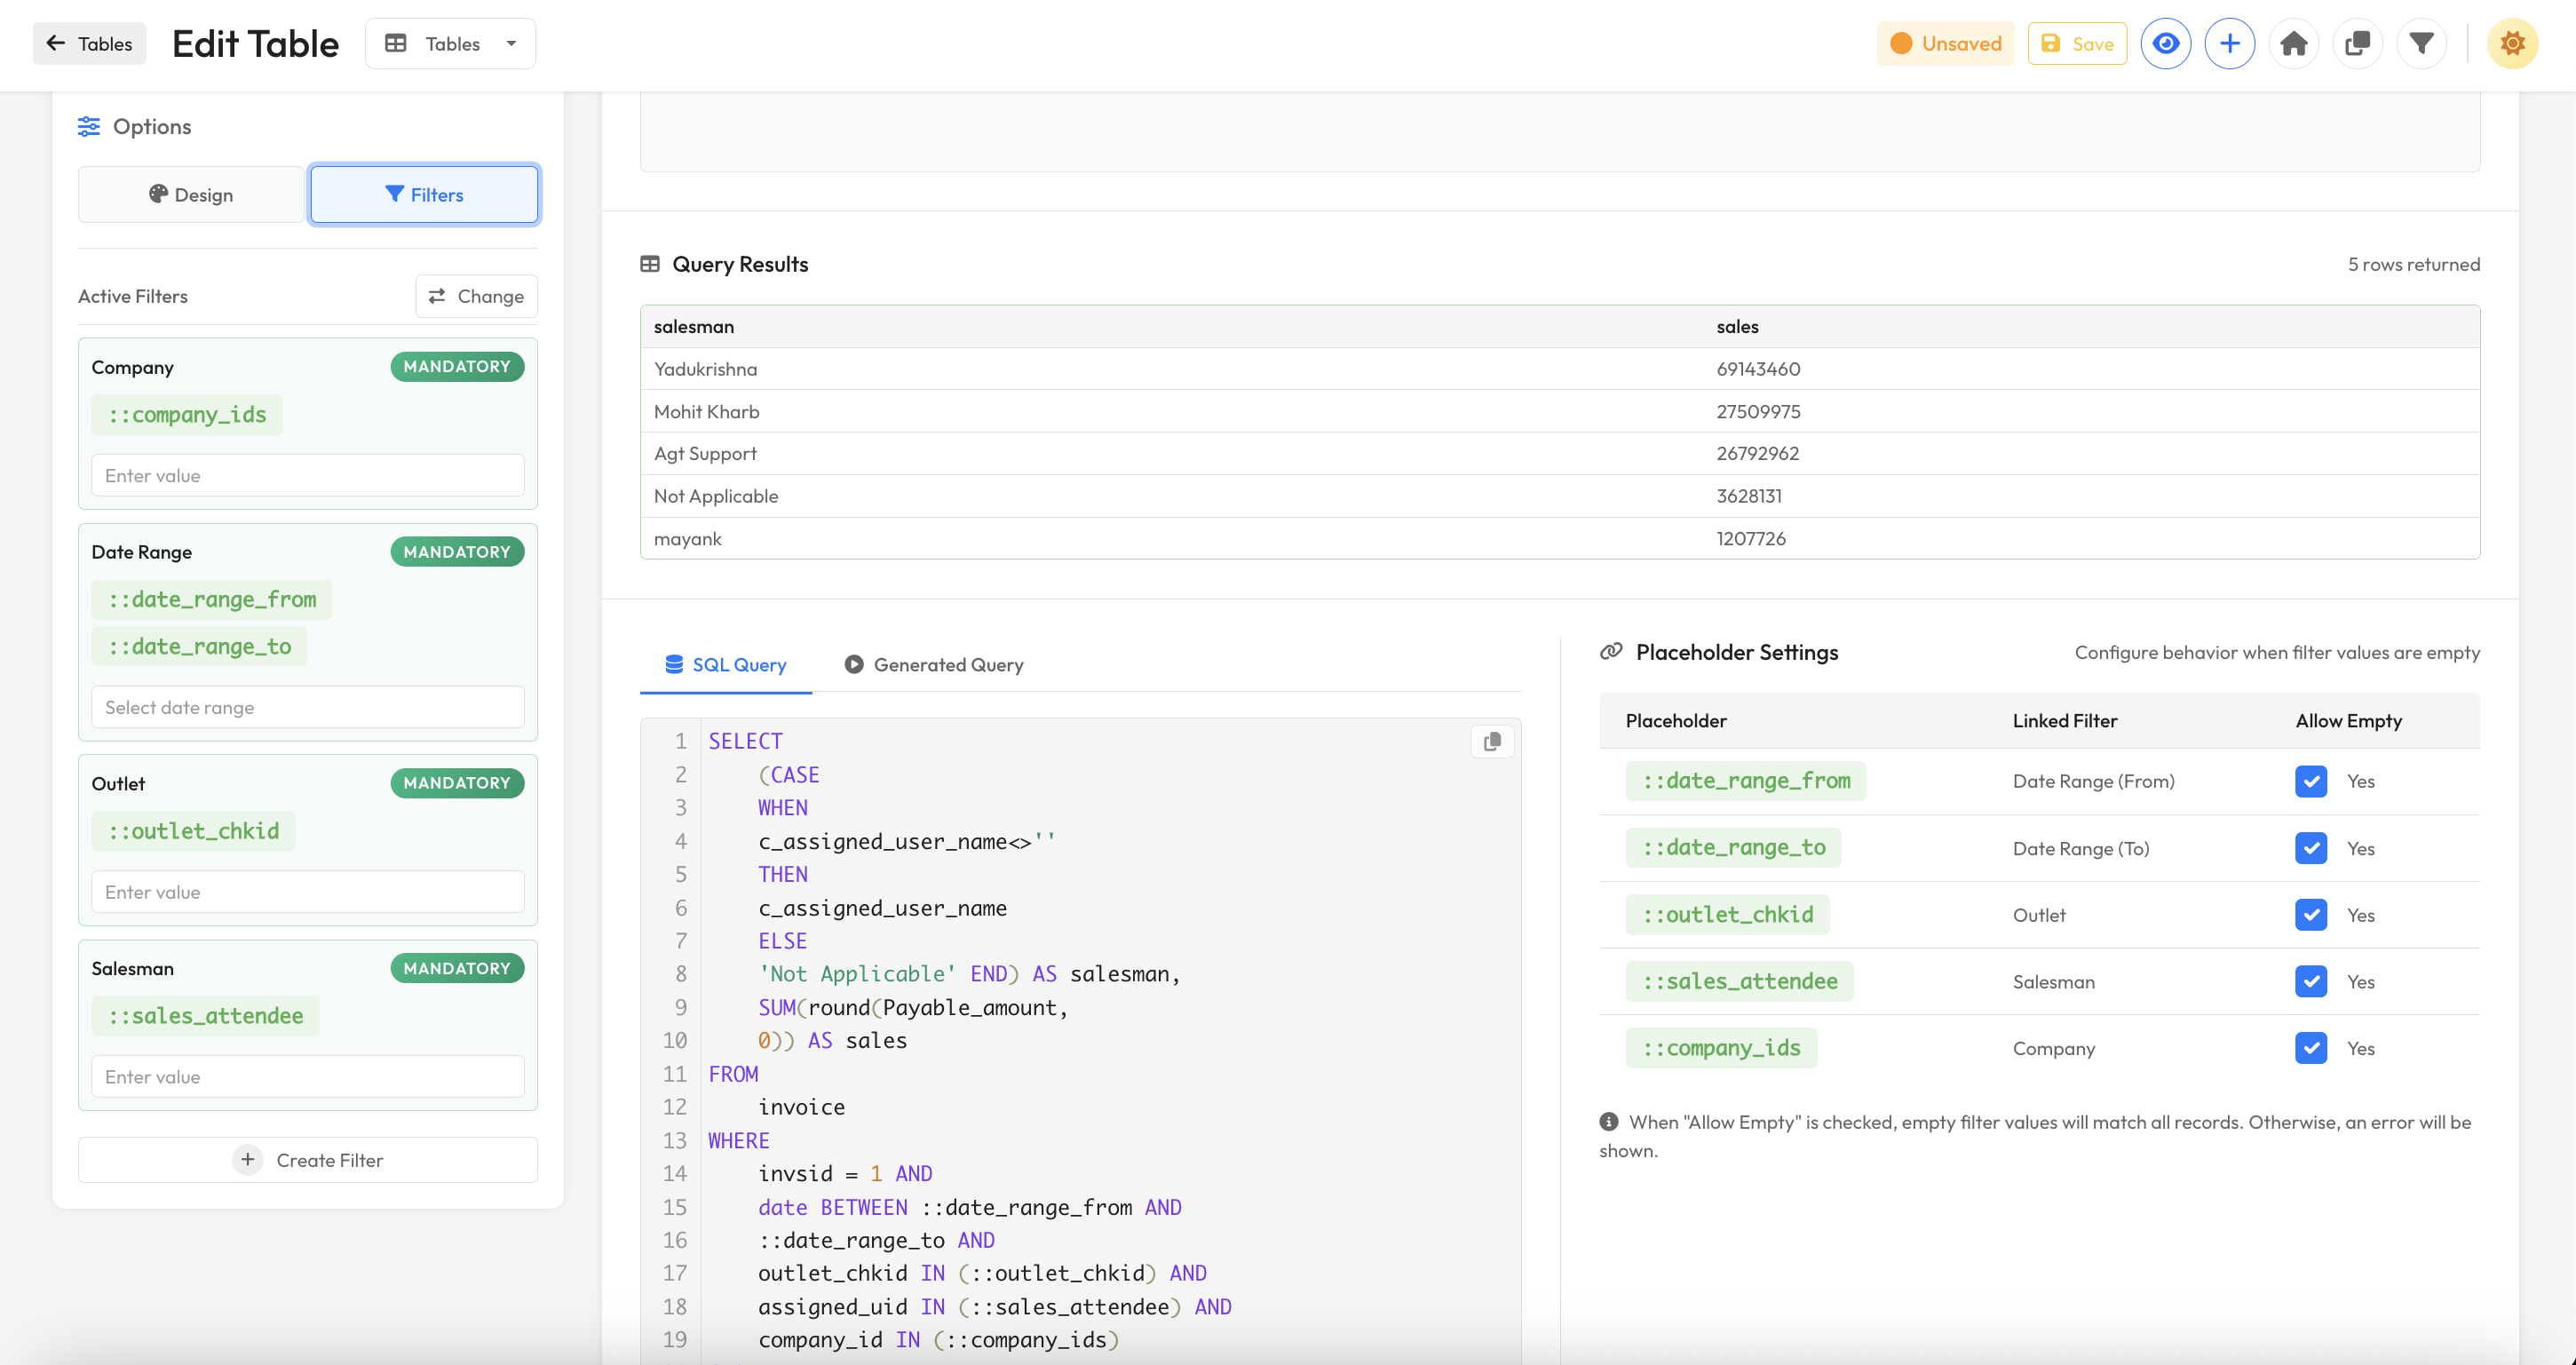The height and width of the screenshot is (1365, 2576).
Task: Click the Change filters swap button
Action: [476, 296]
